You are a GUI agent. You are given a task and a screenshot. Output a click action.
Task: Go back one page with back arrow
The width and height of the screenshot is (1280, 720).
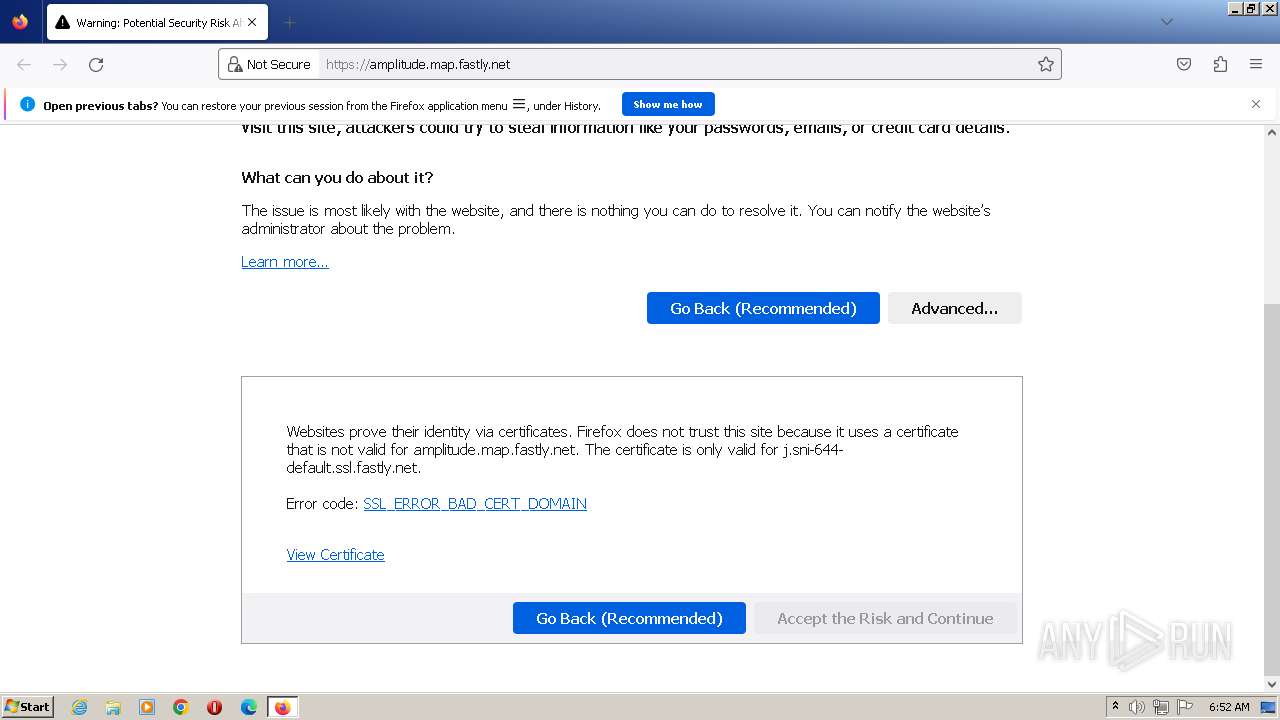(24, 64)
